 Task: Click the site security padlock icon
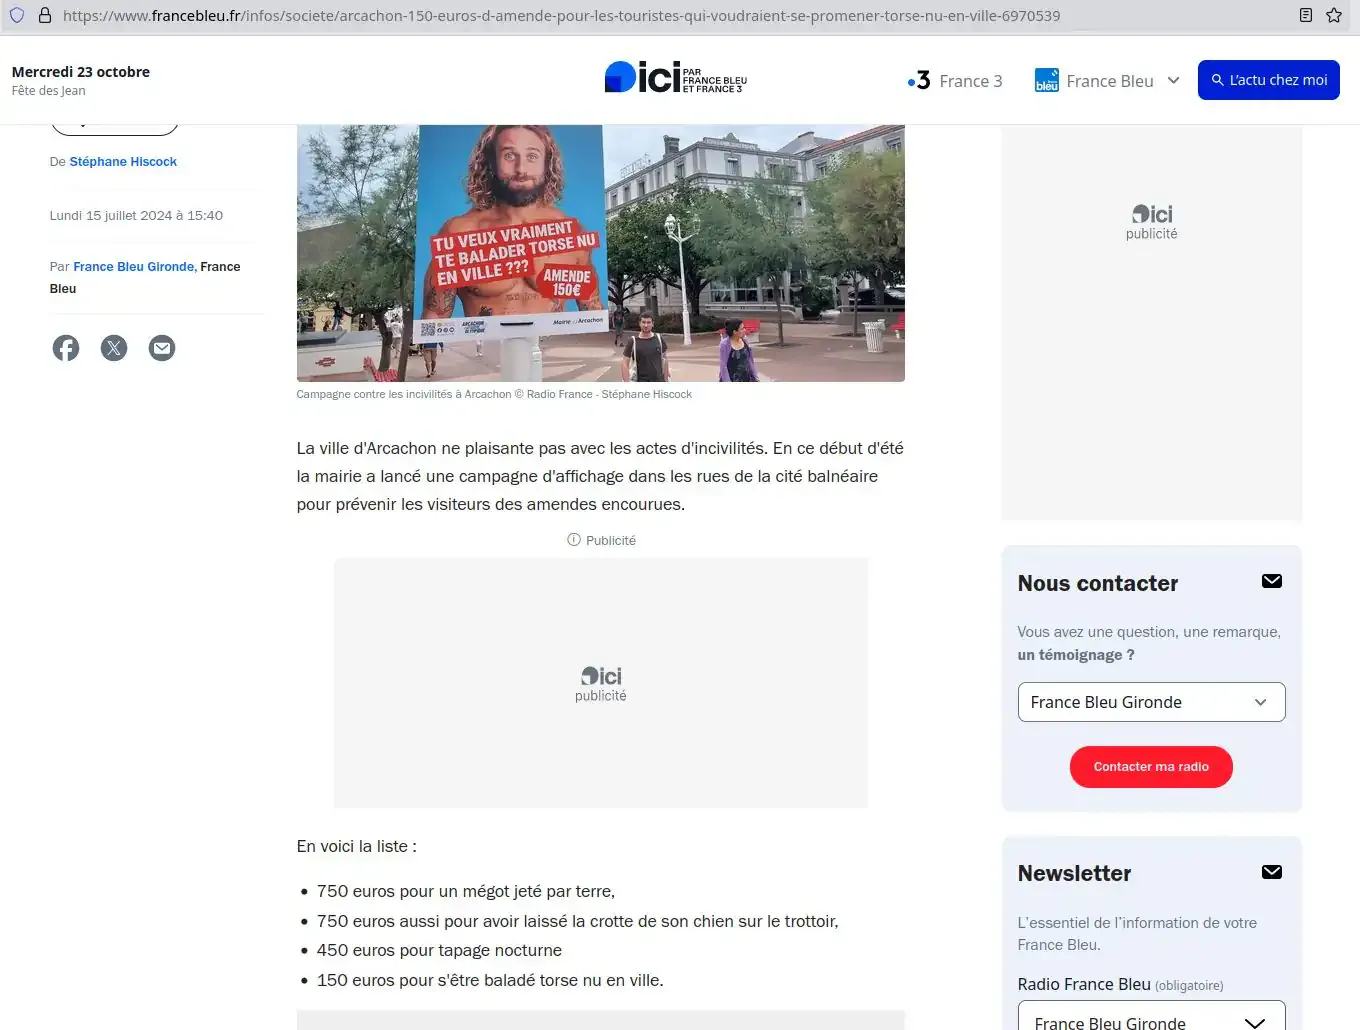click(45, 15)
